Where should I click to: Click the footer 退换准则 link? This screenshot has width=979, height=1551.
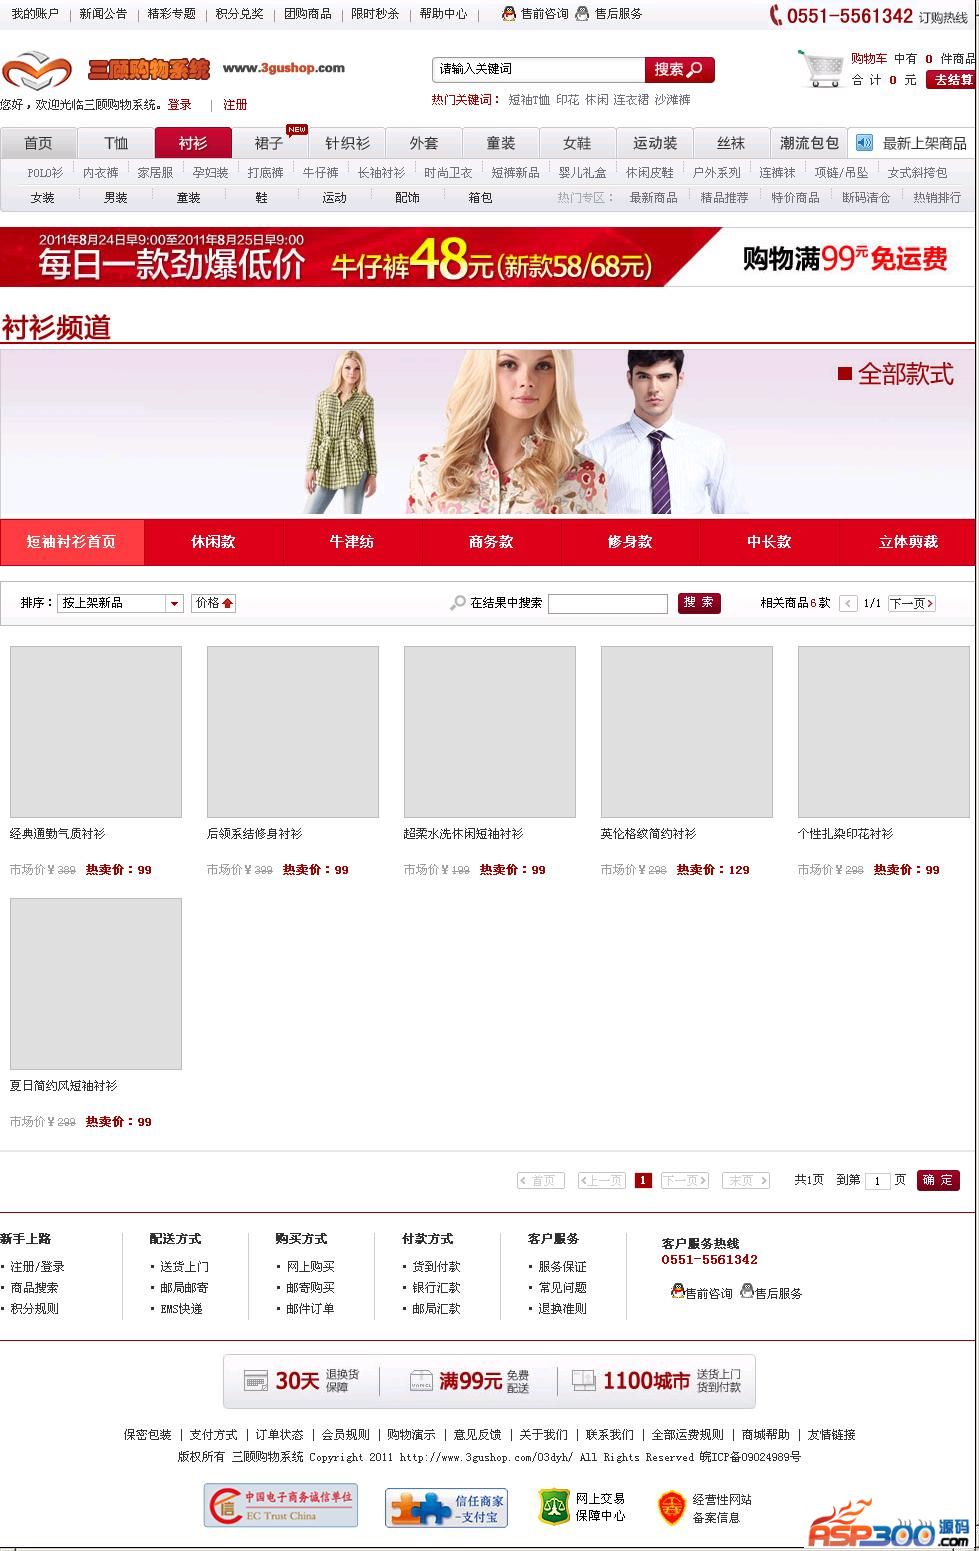[x=562, y=1309]
